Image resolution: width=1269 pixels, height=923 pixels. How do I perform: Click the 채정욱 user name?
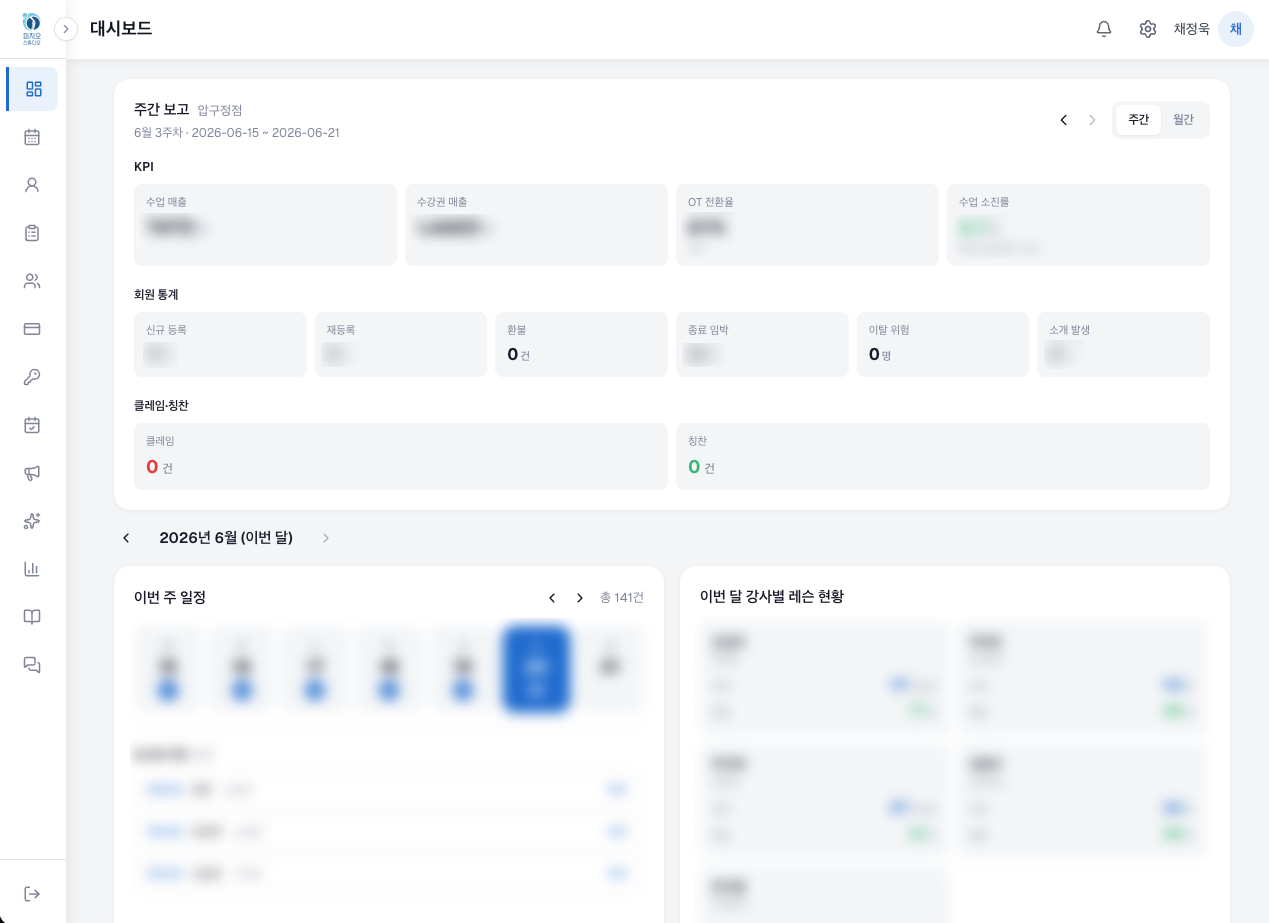click(1192, 29)
